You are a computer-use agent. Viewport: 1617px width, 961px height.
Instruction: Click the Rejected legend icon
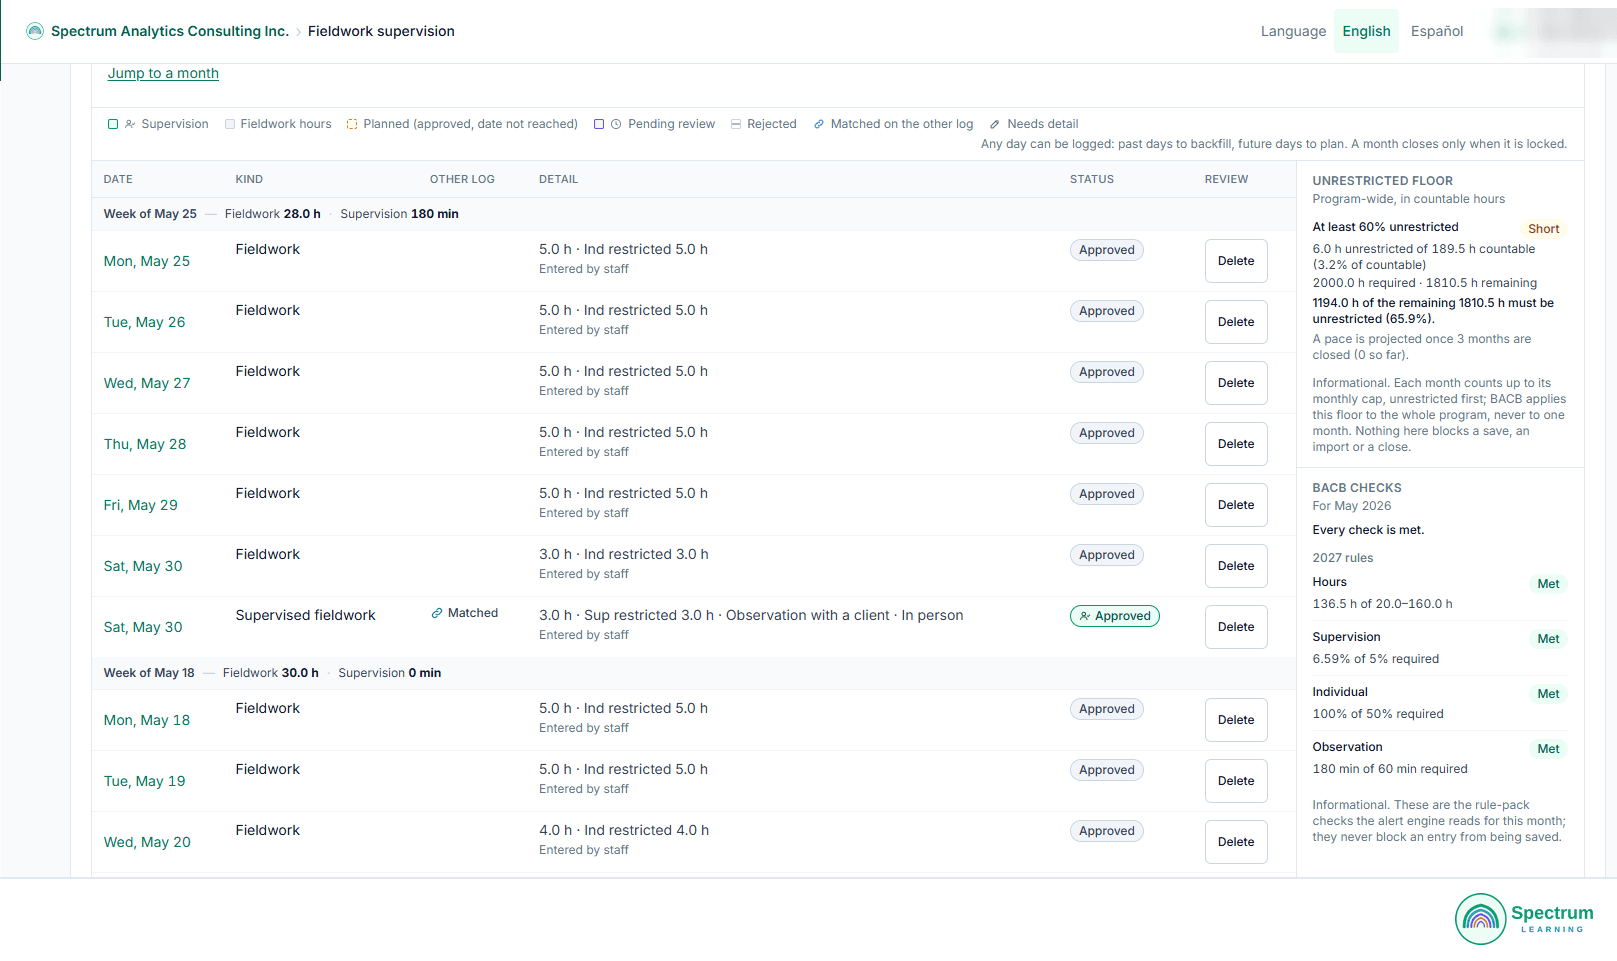(736, 124)
